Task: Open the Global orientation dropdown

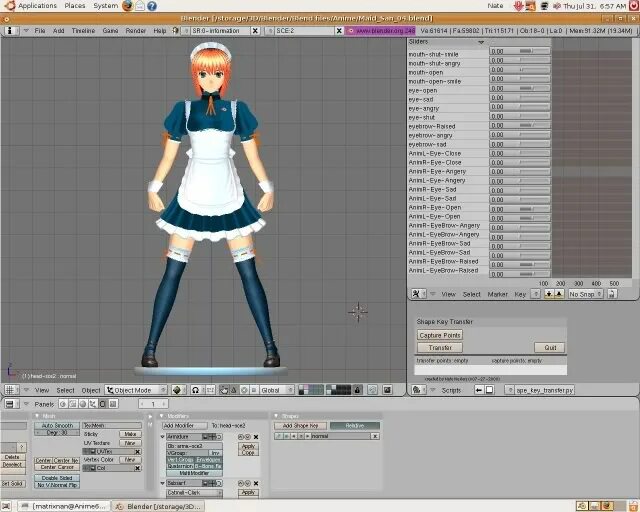Action: pos(277,390)
